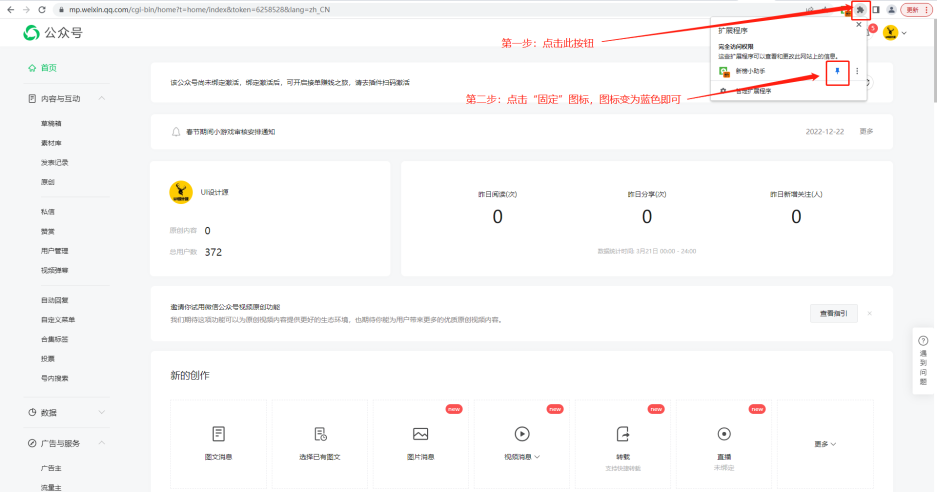The image size is (937, 492).
Task: Click the 广告与服务 compass icon
Action: pos(32,443)
